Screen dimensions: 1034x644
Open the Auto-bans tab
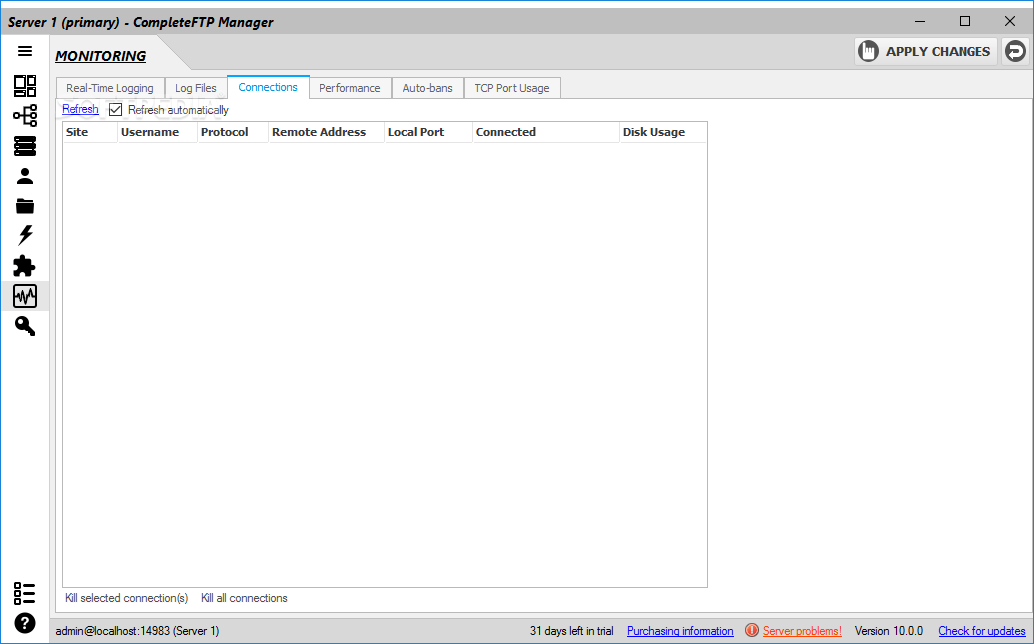pyautogui.click(x=427, y=88)
